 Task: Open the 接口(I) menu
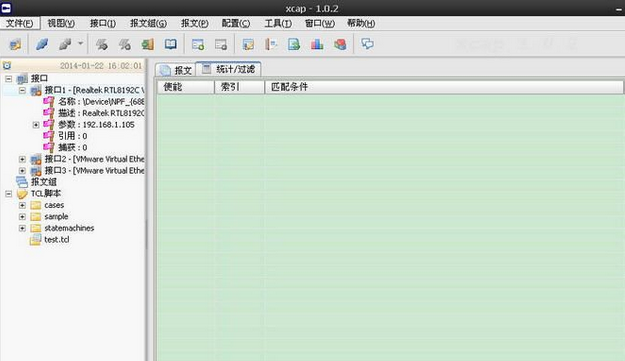point(103,23)
